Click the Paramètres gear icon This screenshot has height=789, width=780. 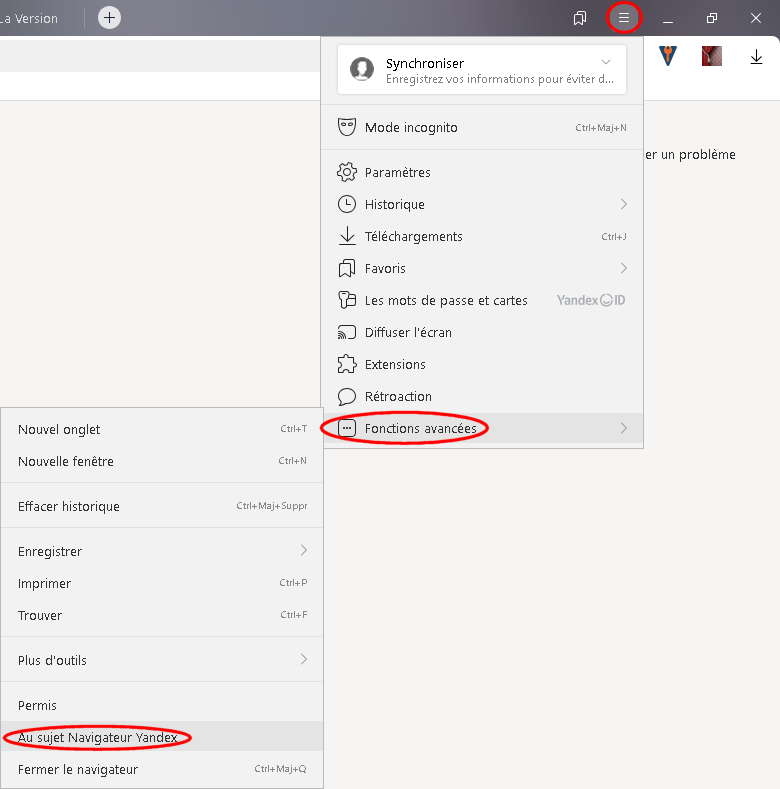click(x=347, y=172)
